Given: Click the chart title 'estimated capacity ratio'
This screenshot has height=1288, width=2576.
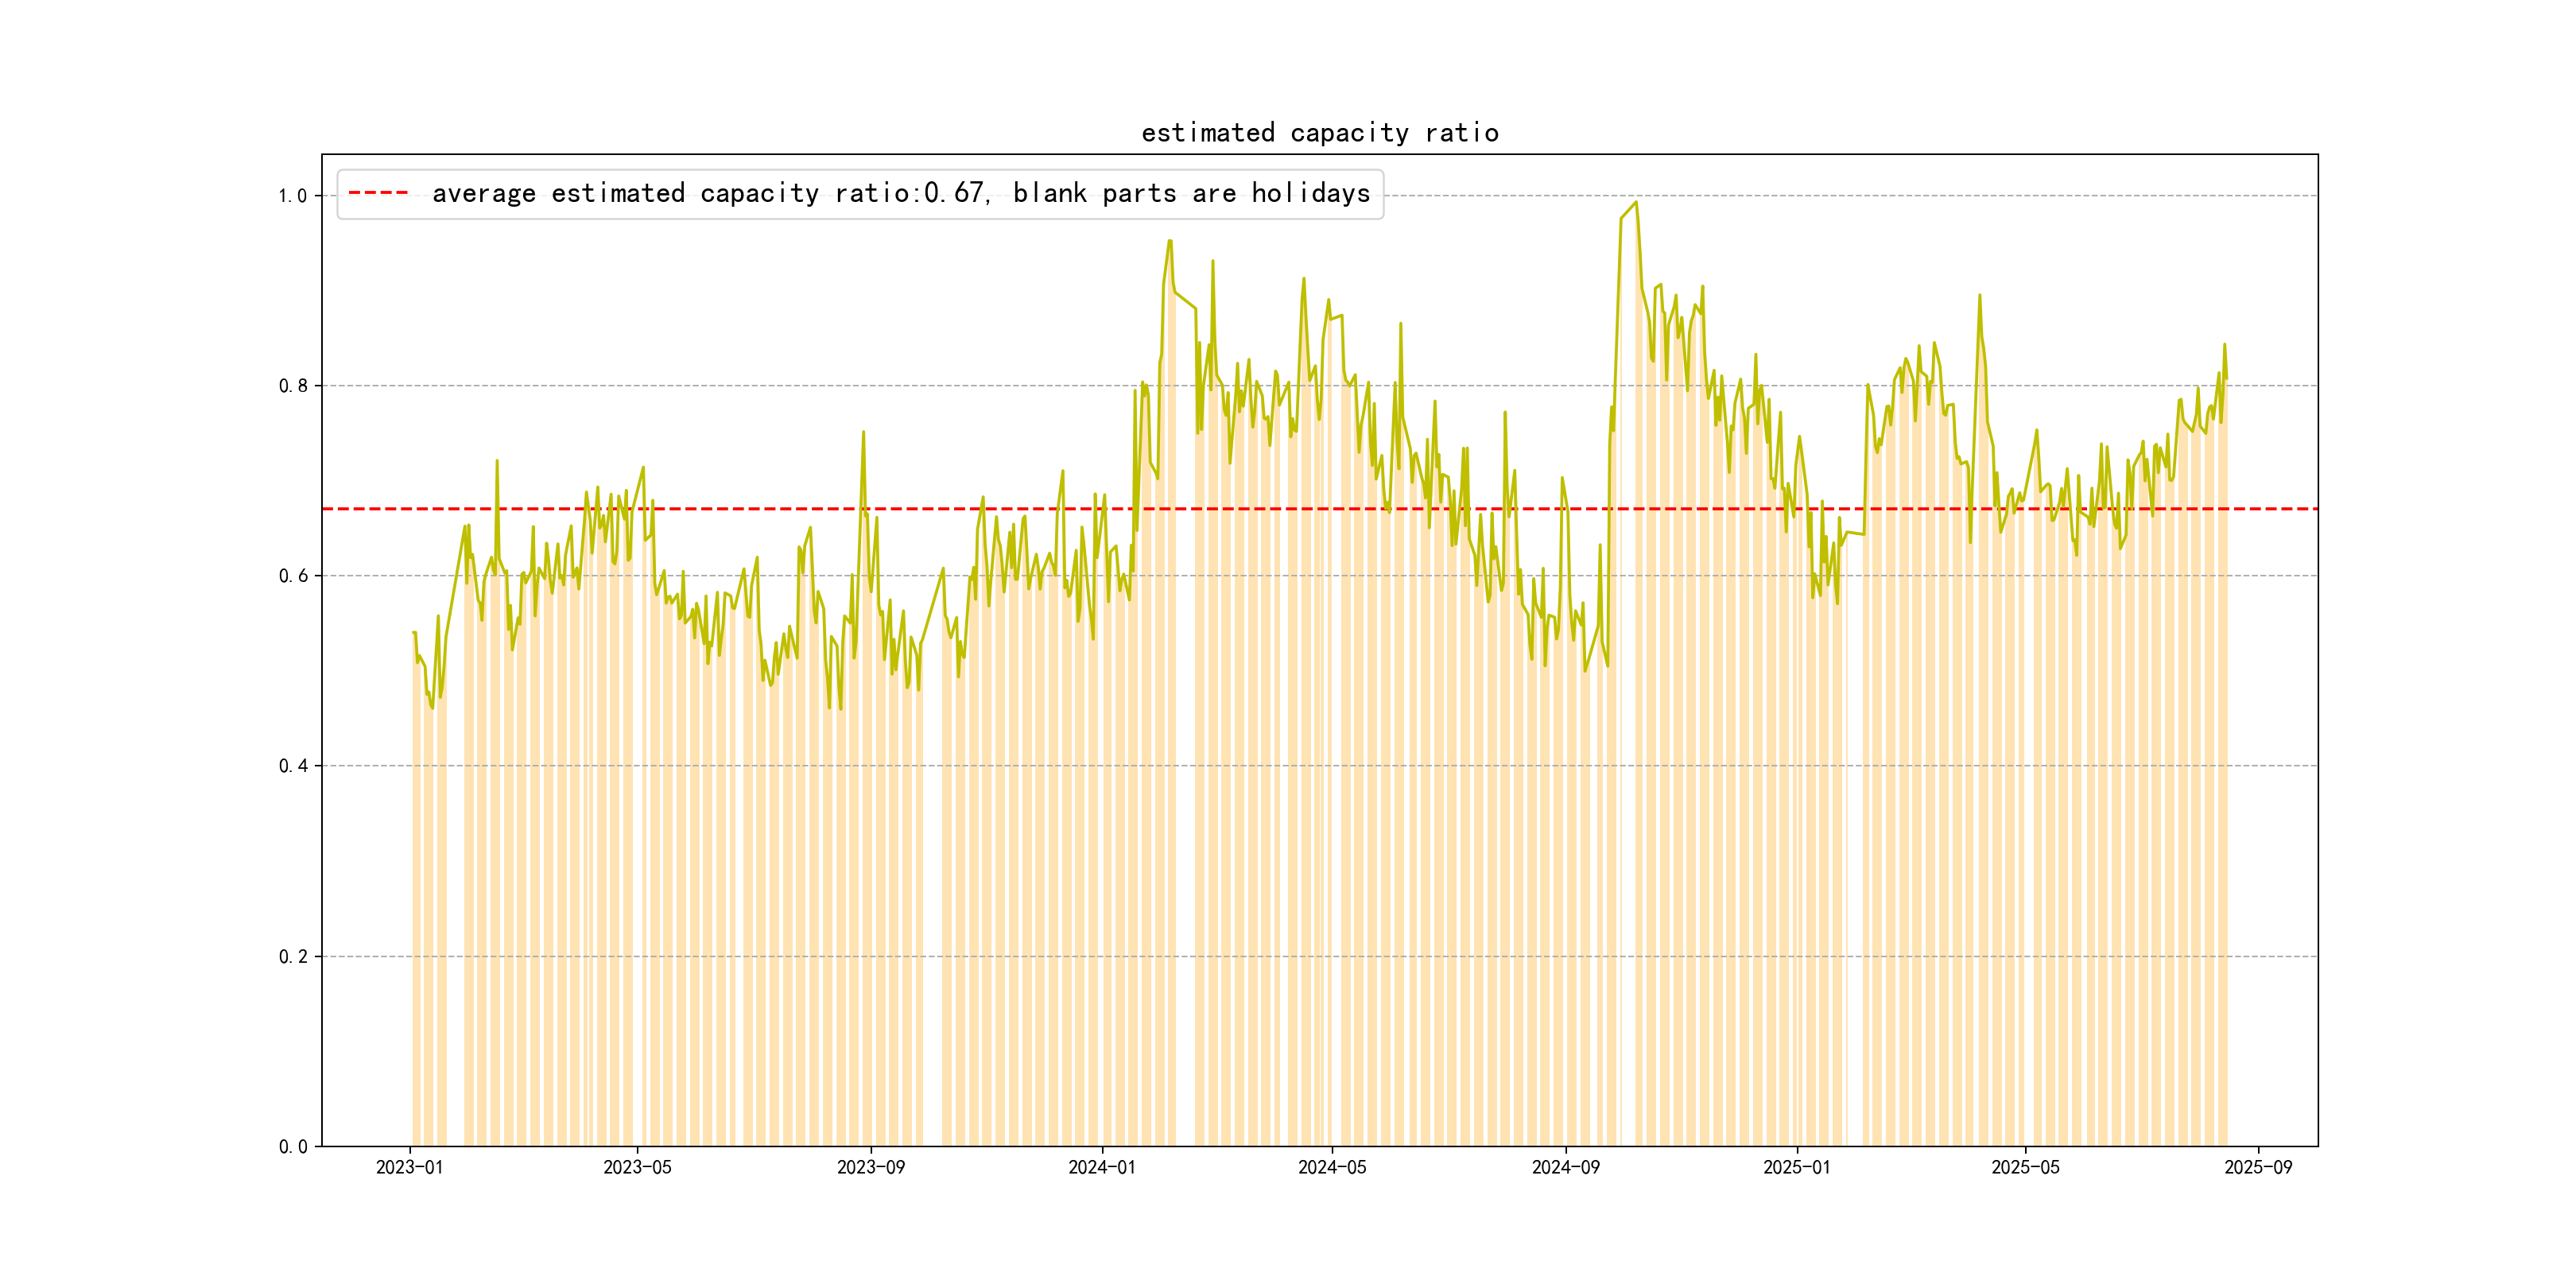Looking at the screenshot, I should 1319,133.
